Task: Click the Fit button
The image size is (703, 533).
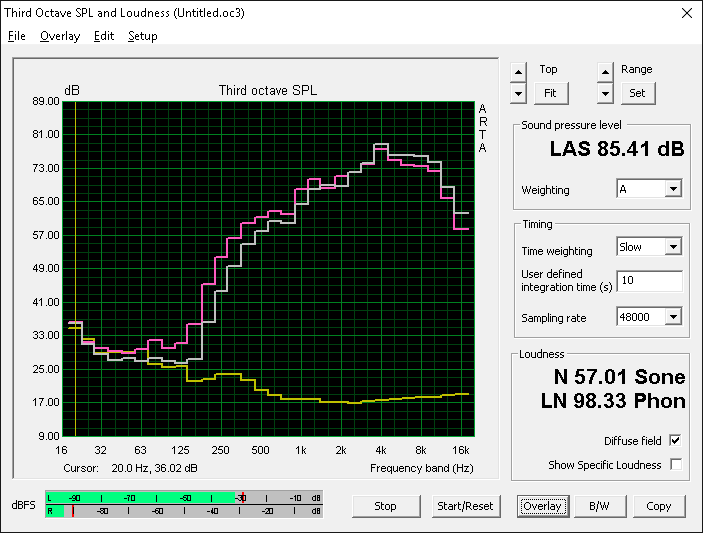Action: (551, 93)
